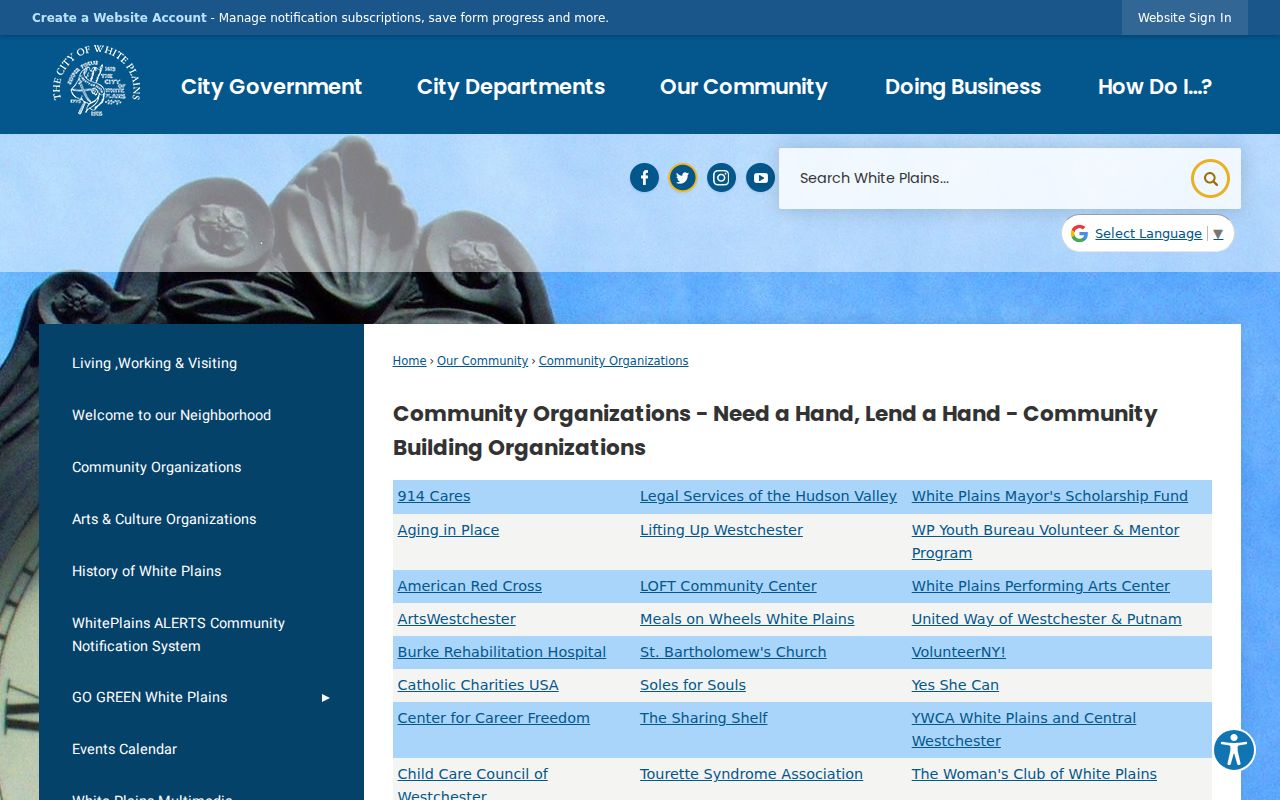The height and width of the screenshot is (800, 1280).
Task: Open the Soles for Souls link
Action: point(693,685)
